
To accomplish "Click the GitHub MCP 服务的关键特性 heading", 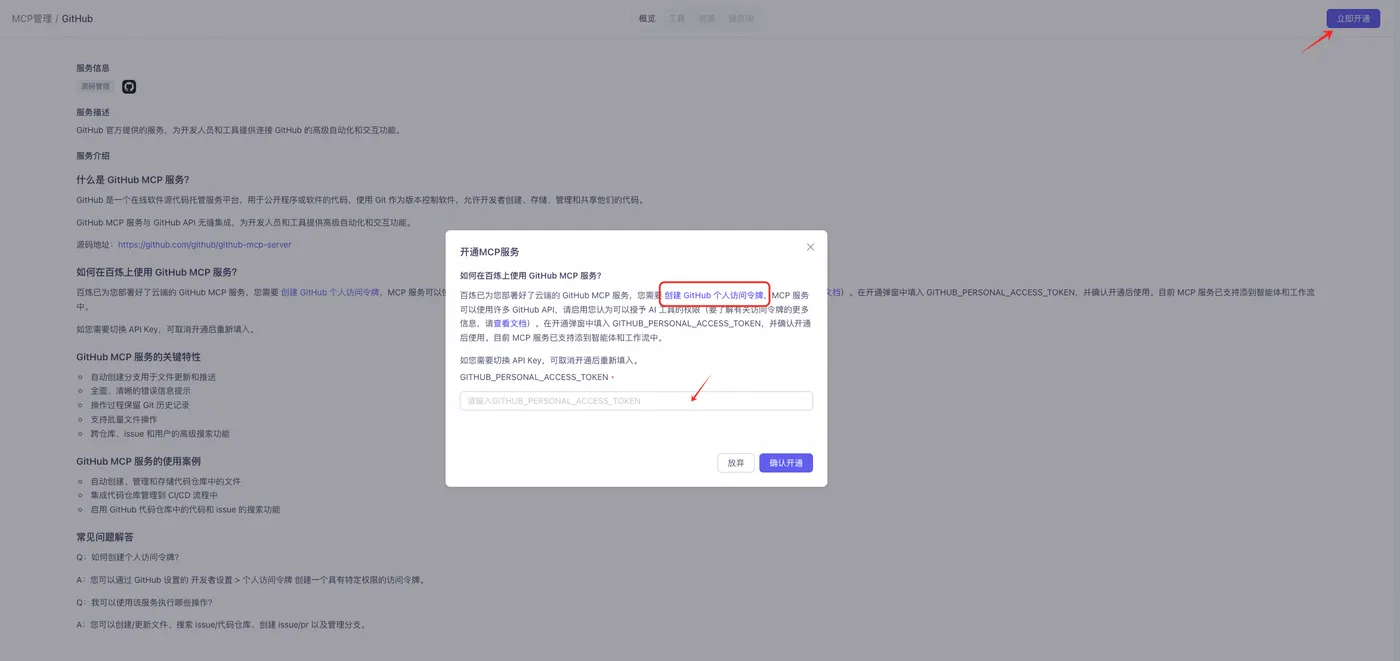I will click(138, 357).
